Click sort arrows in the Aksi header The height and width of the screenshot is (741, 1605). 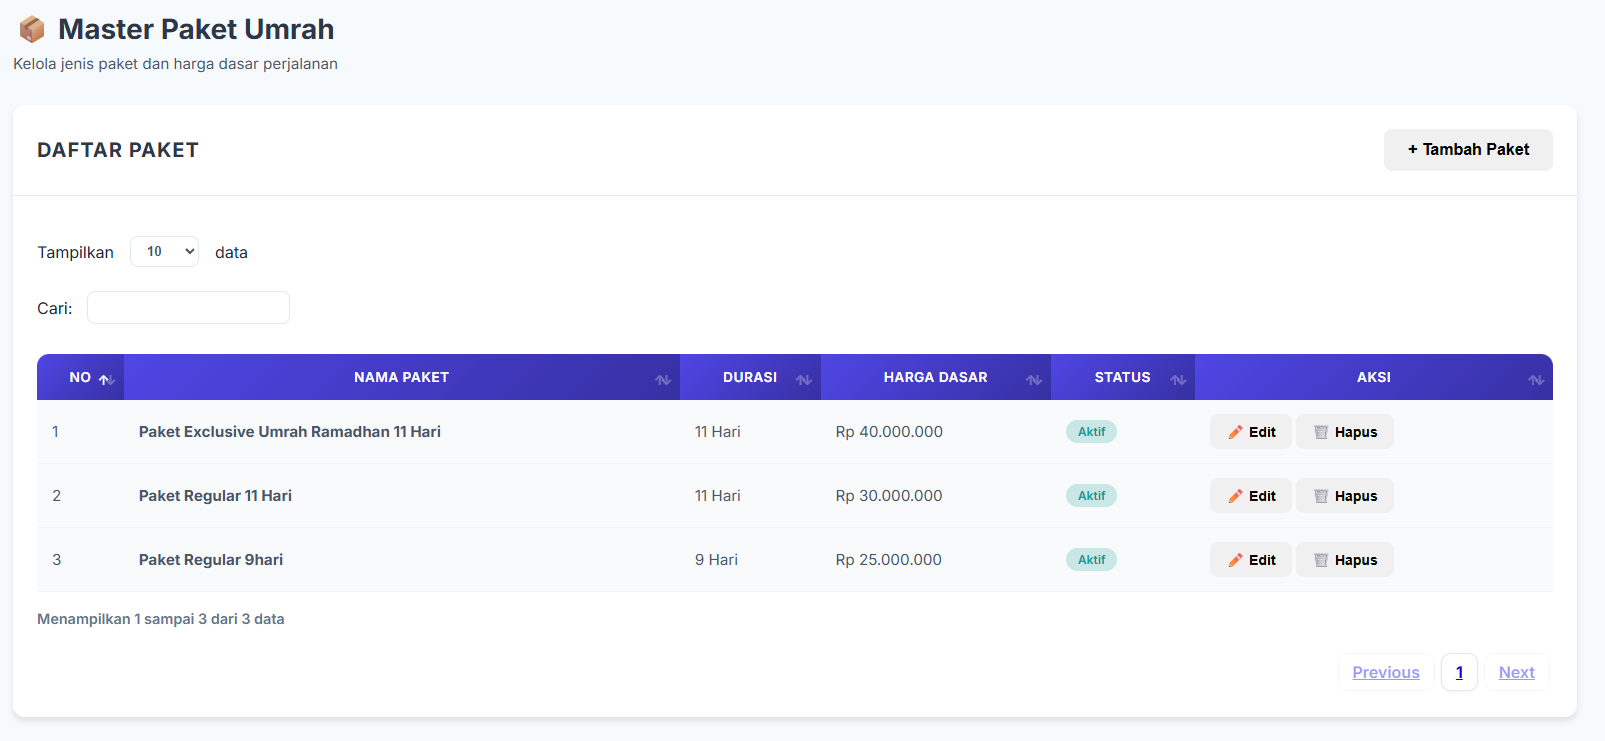1536,379
